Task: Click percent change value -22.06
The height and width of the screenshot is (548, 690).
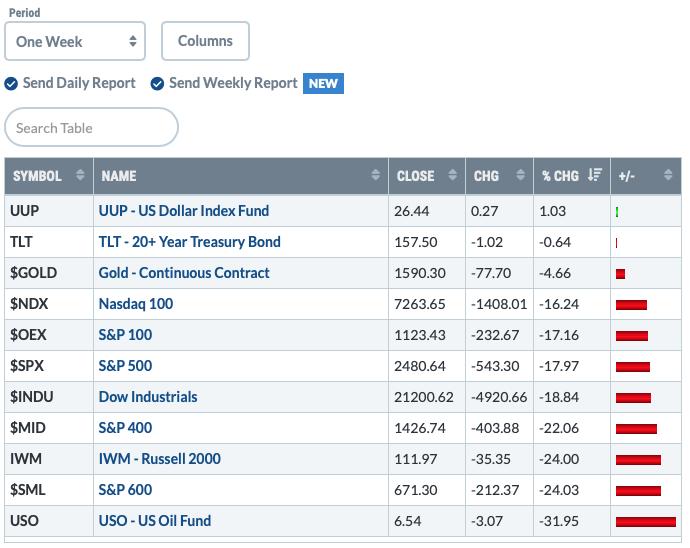Action: click(x=559, y=428)
